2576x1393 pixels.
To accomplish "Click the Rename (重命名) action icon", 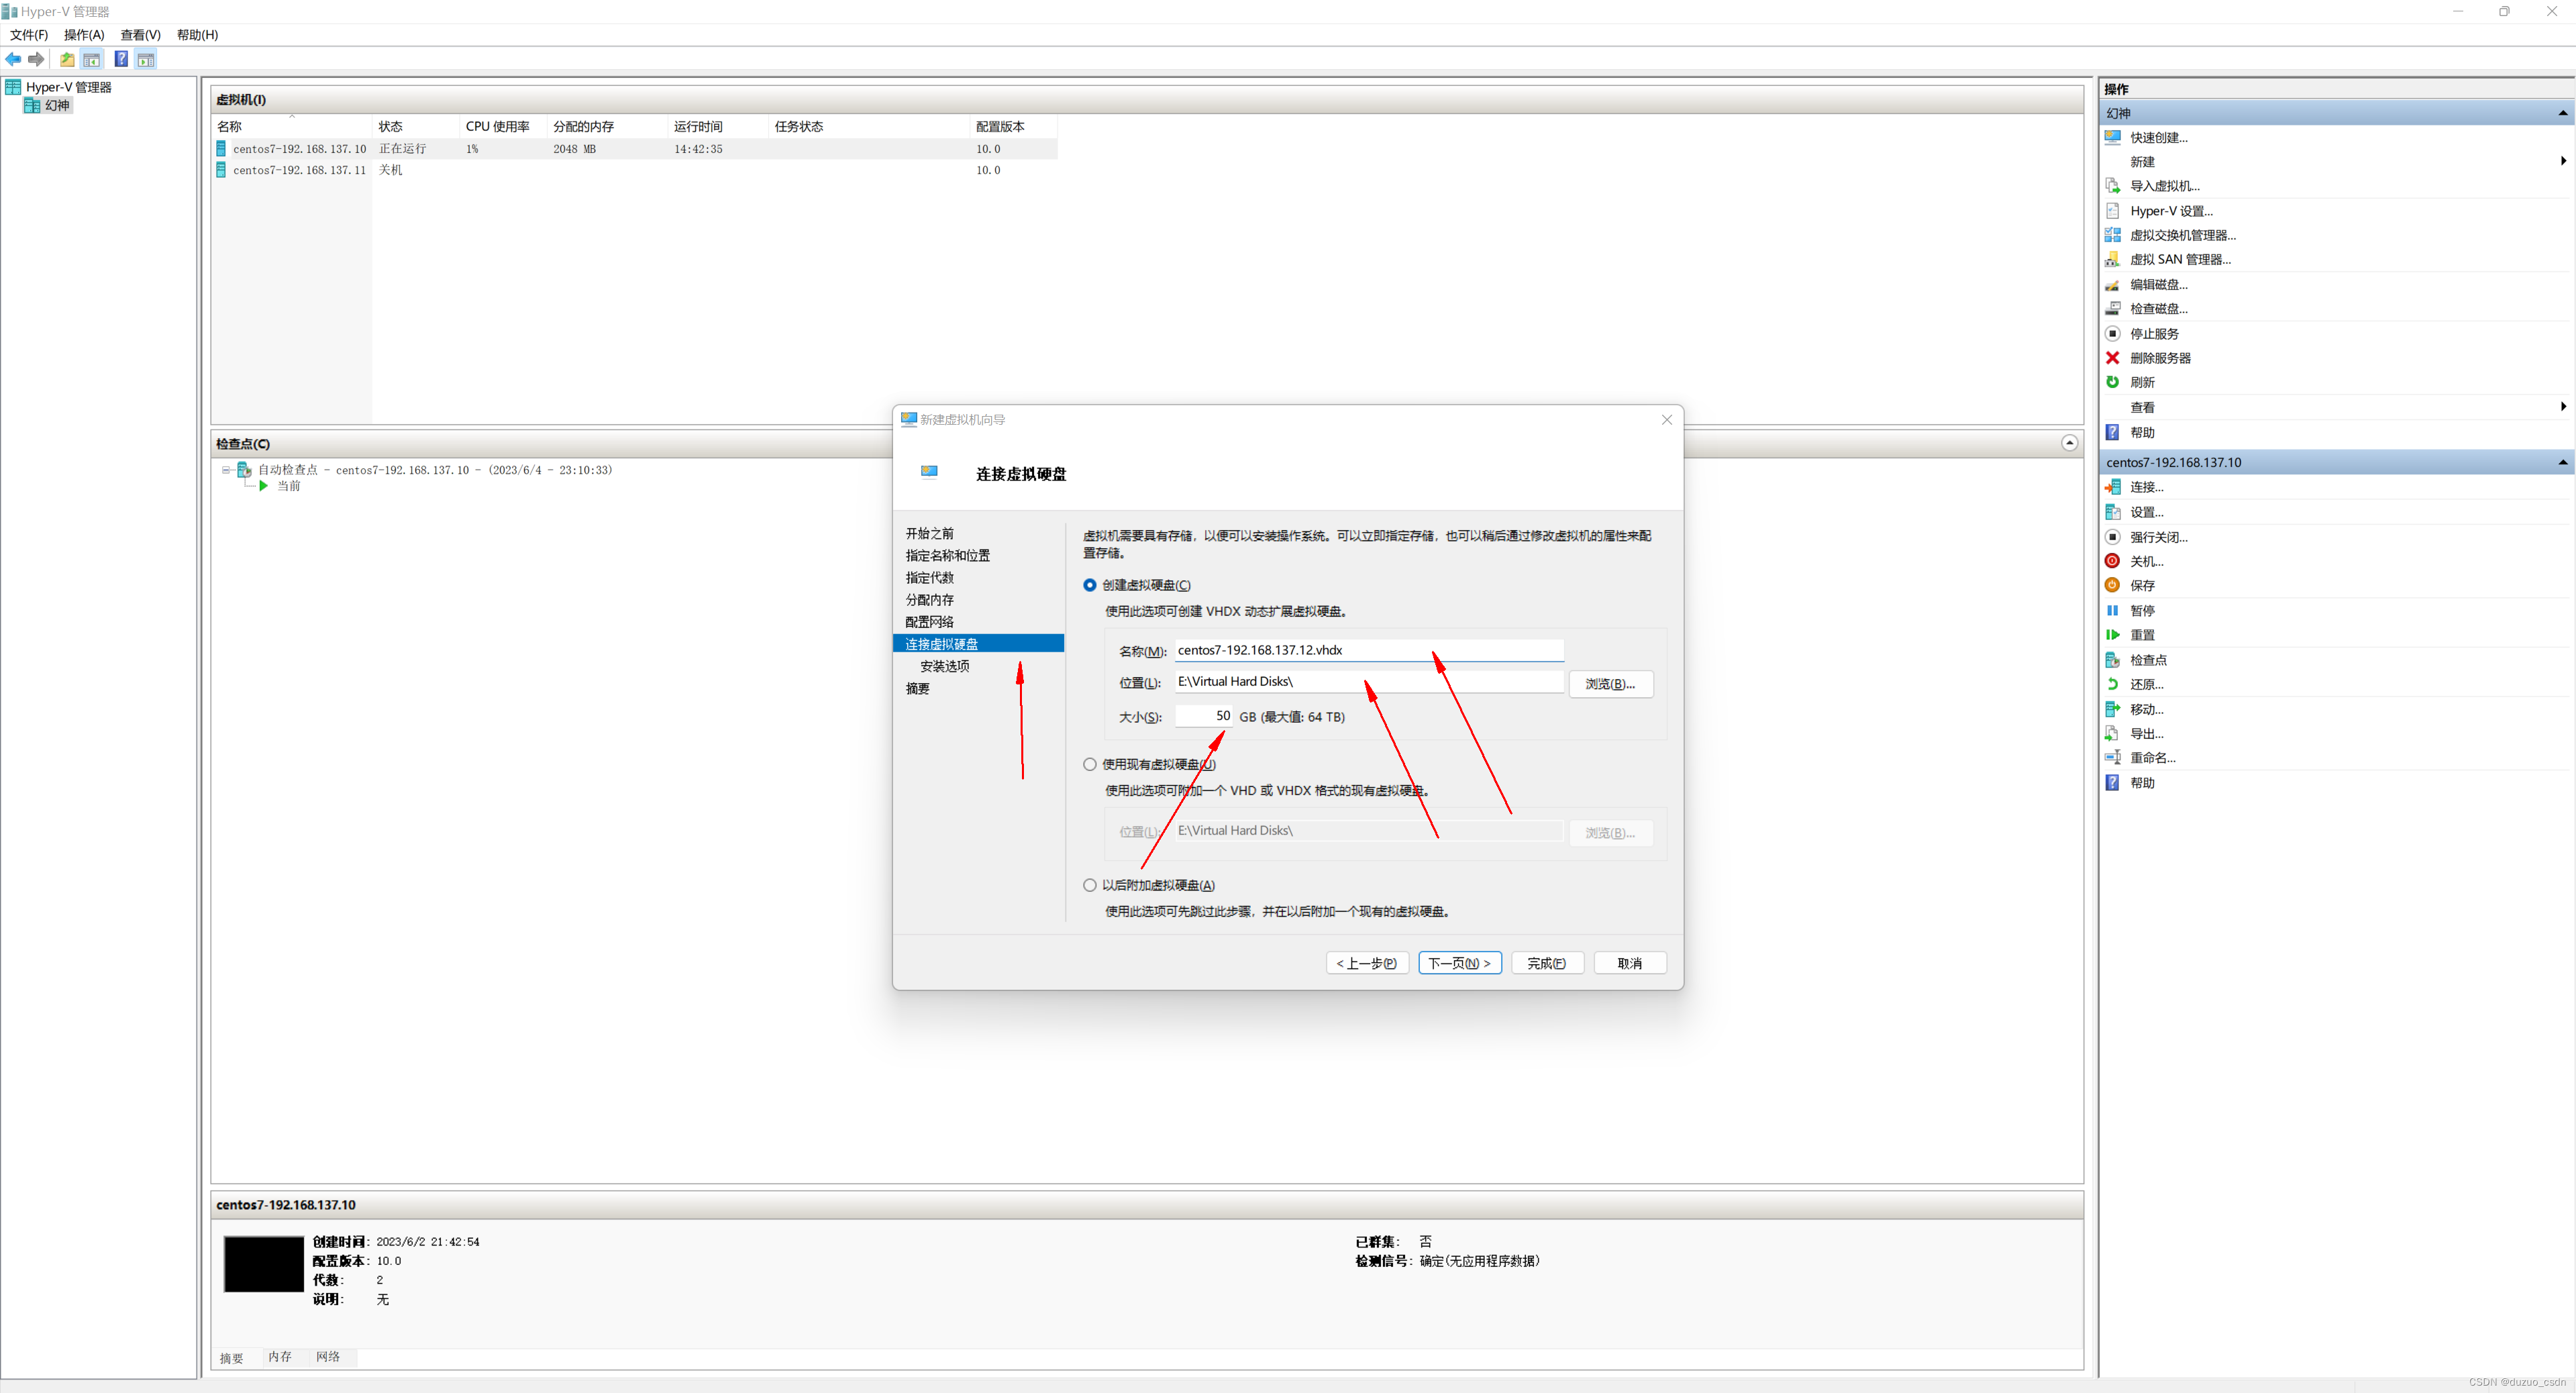I will tap(2113, 757).
